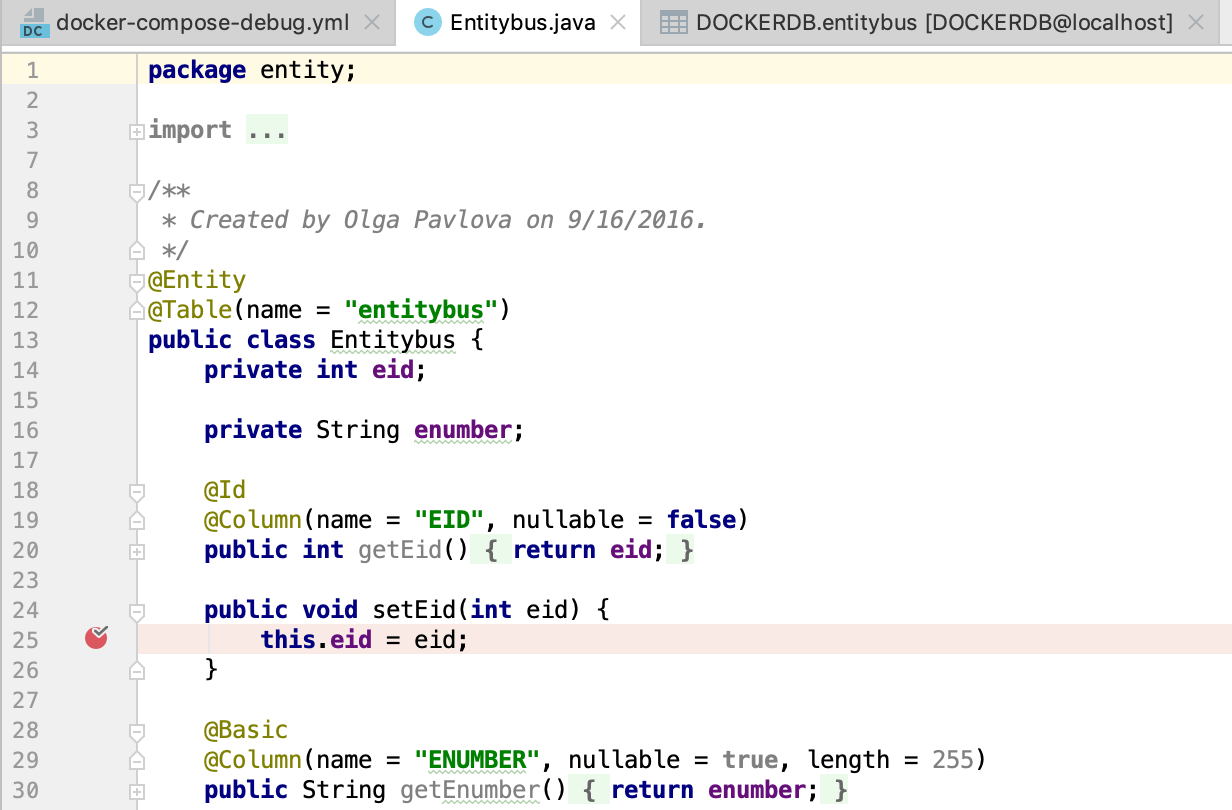The height and width of the screenshot is (810, 1232).
Task: Collapse the Entitybus class via its fold arrow
Action: pos(136,280)
